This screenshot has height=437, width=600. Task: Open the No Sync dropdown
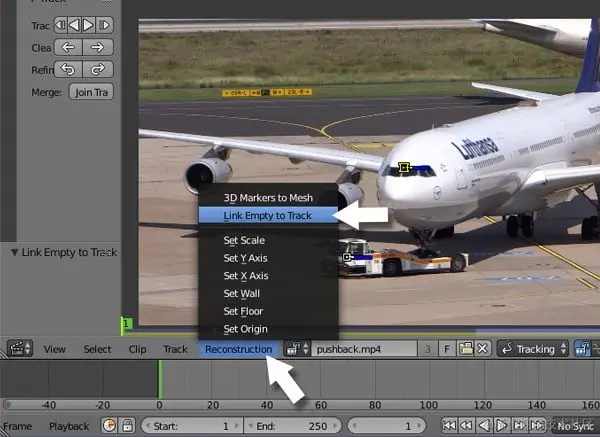pos(575,426)
